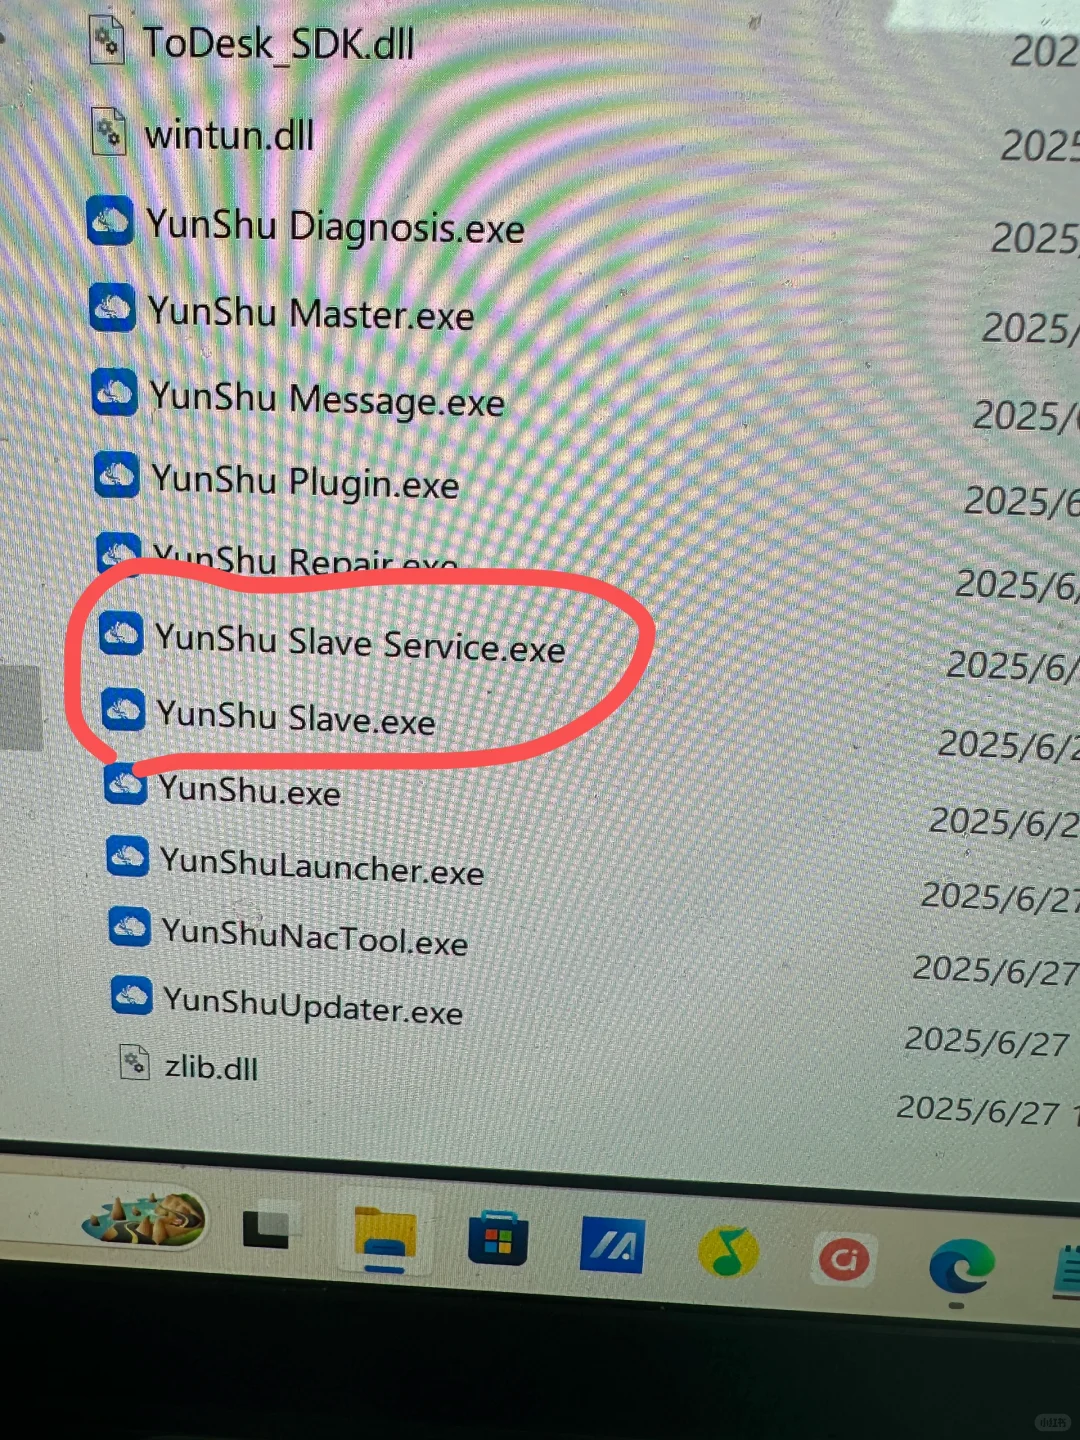This screenshot has width=1080, height=1440.
Task: Click the YunShuLauncher.exe cloud icon
Action: click(x=128, y=856)
